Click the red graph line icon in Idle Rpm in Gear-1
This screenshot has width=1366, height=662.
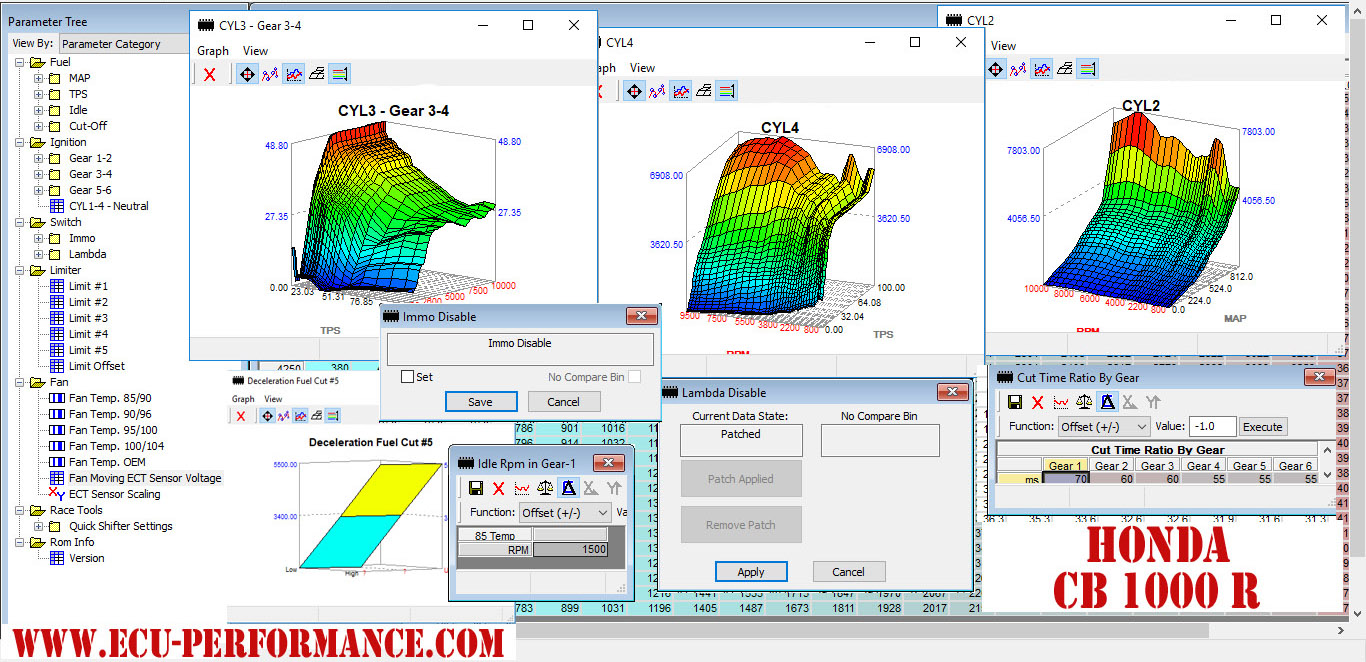point(521,488)
